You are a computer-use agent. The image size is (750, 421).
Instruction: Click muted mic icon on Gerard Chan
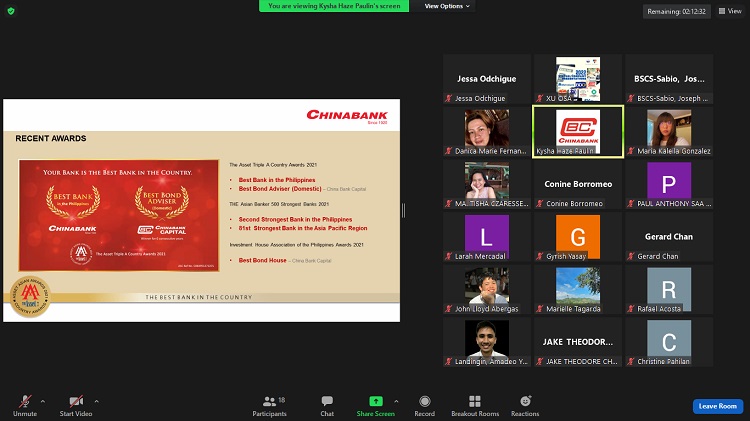click(x=631, y=256)
